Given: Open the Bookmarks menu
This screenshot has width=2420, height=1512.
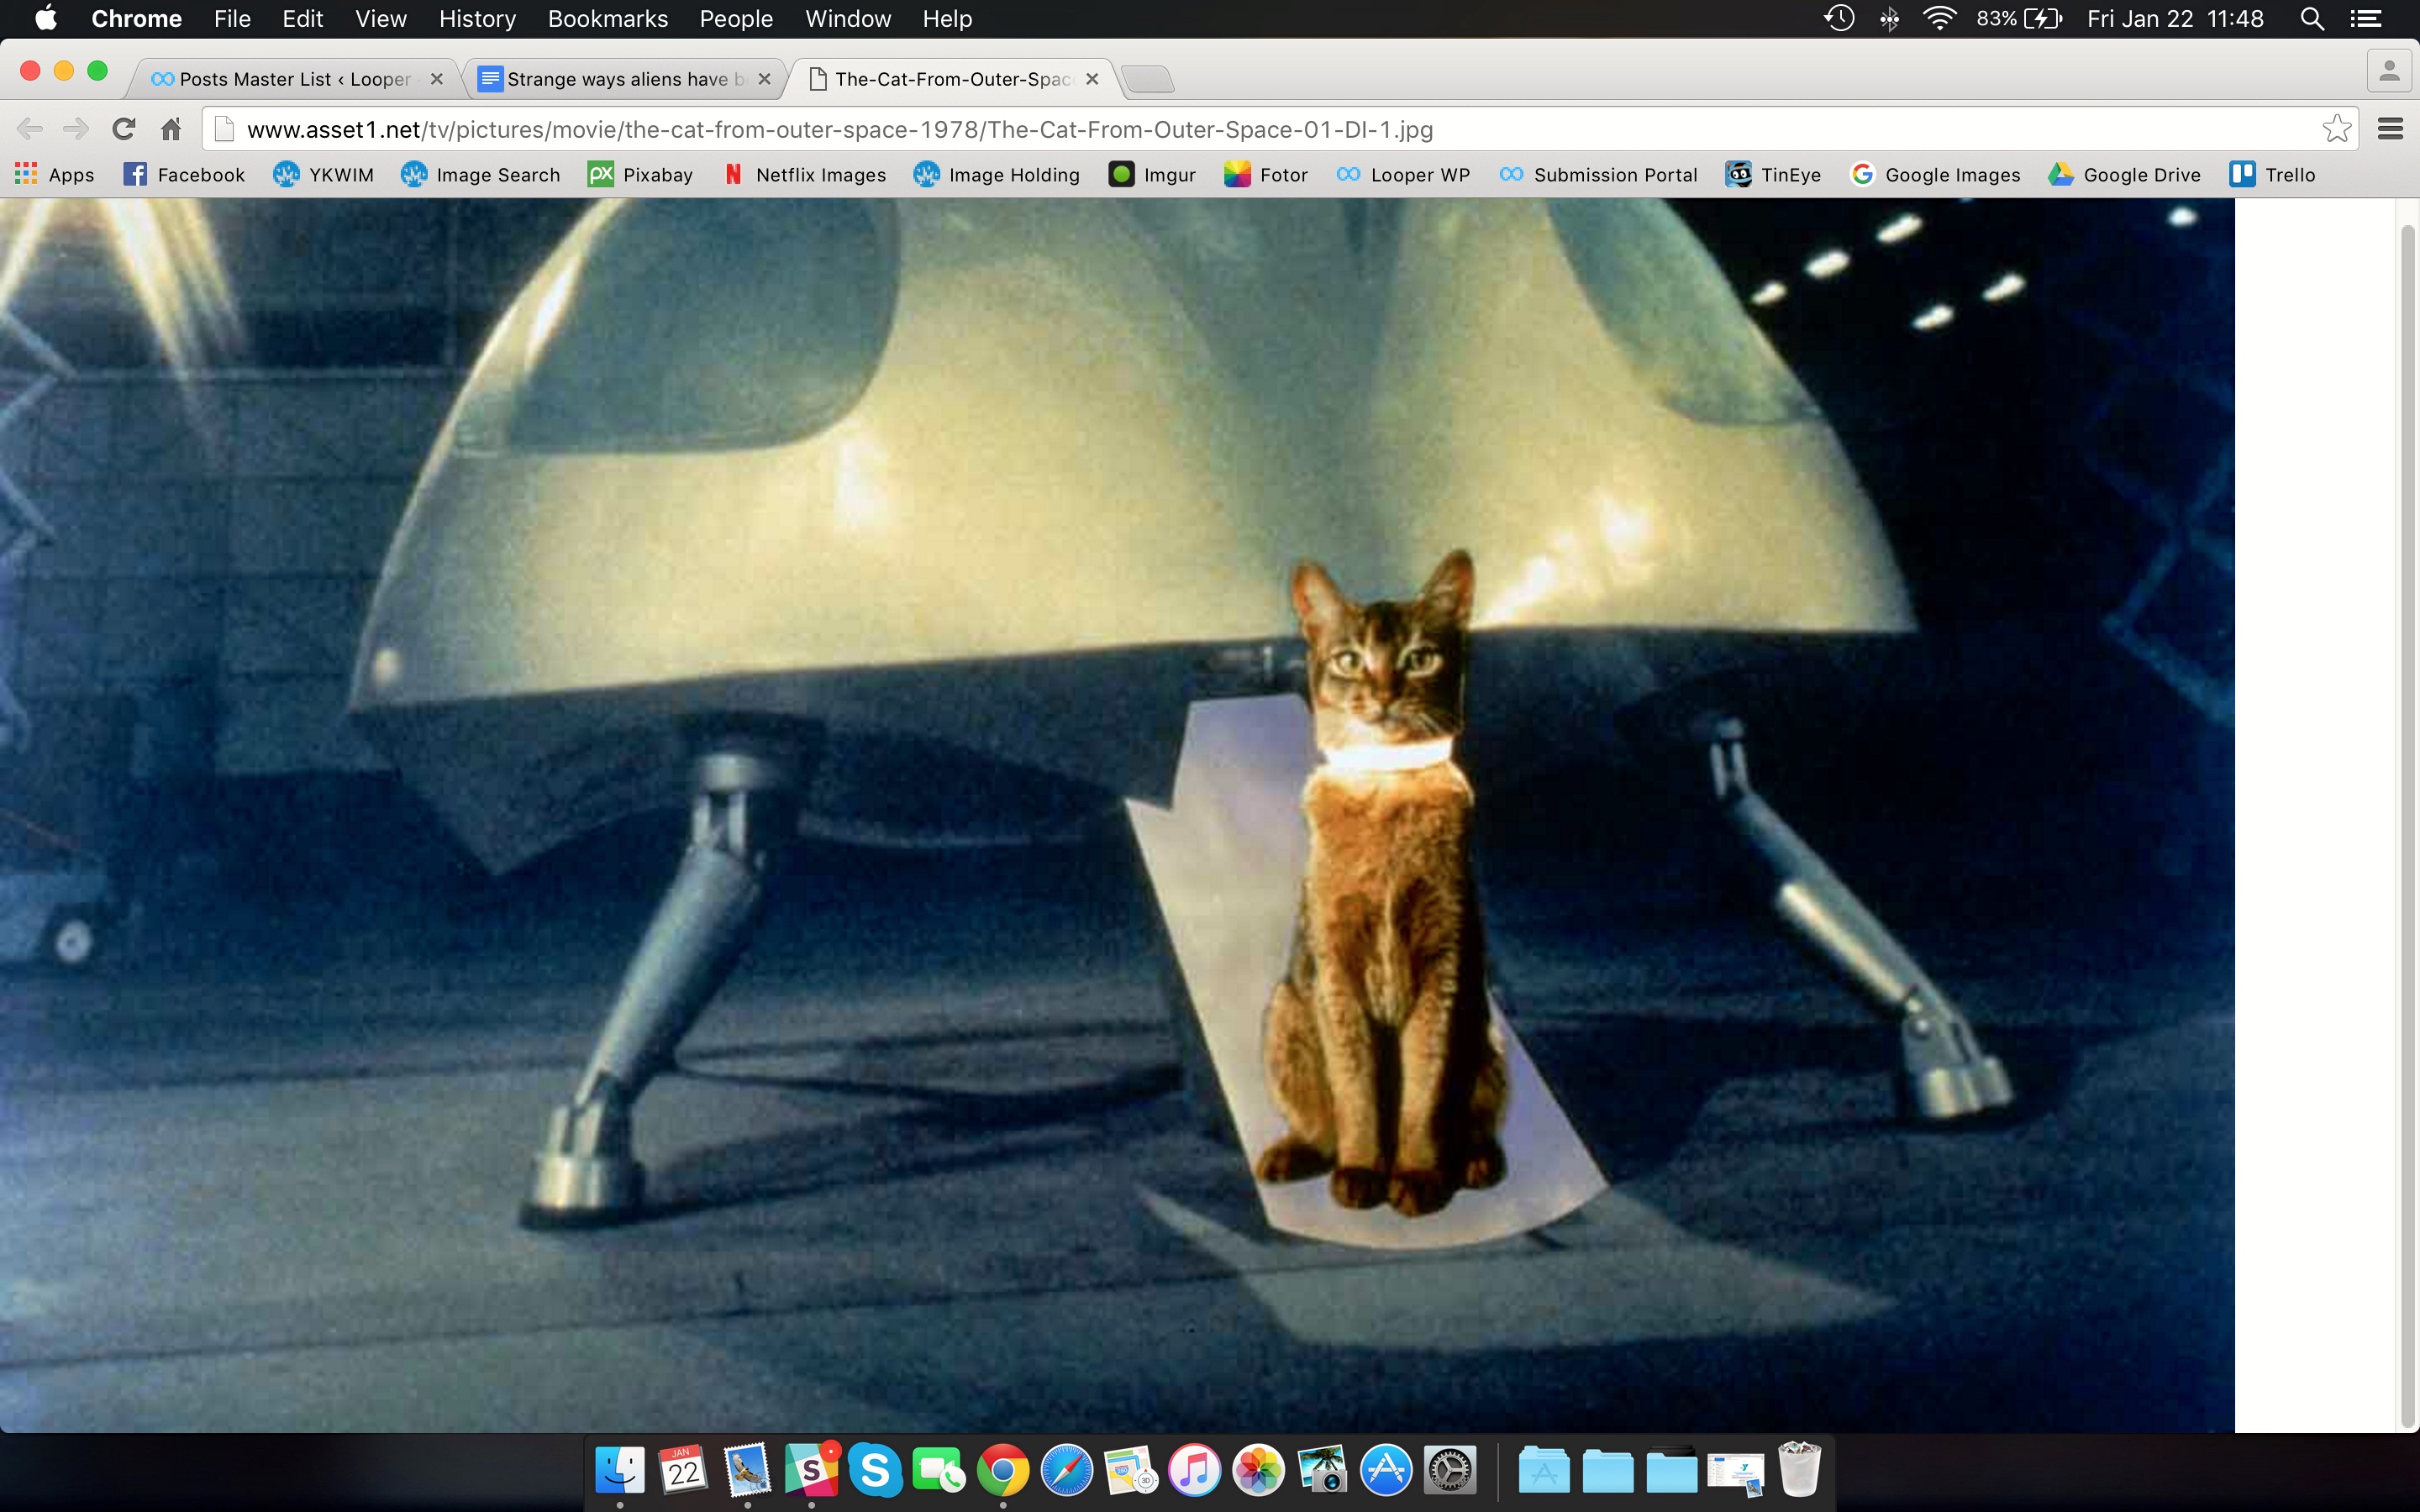Looking at the screenshot, I should click(x=608, y=19).
